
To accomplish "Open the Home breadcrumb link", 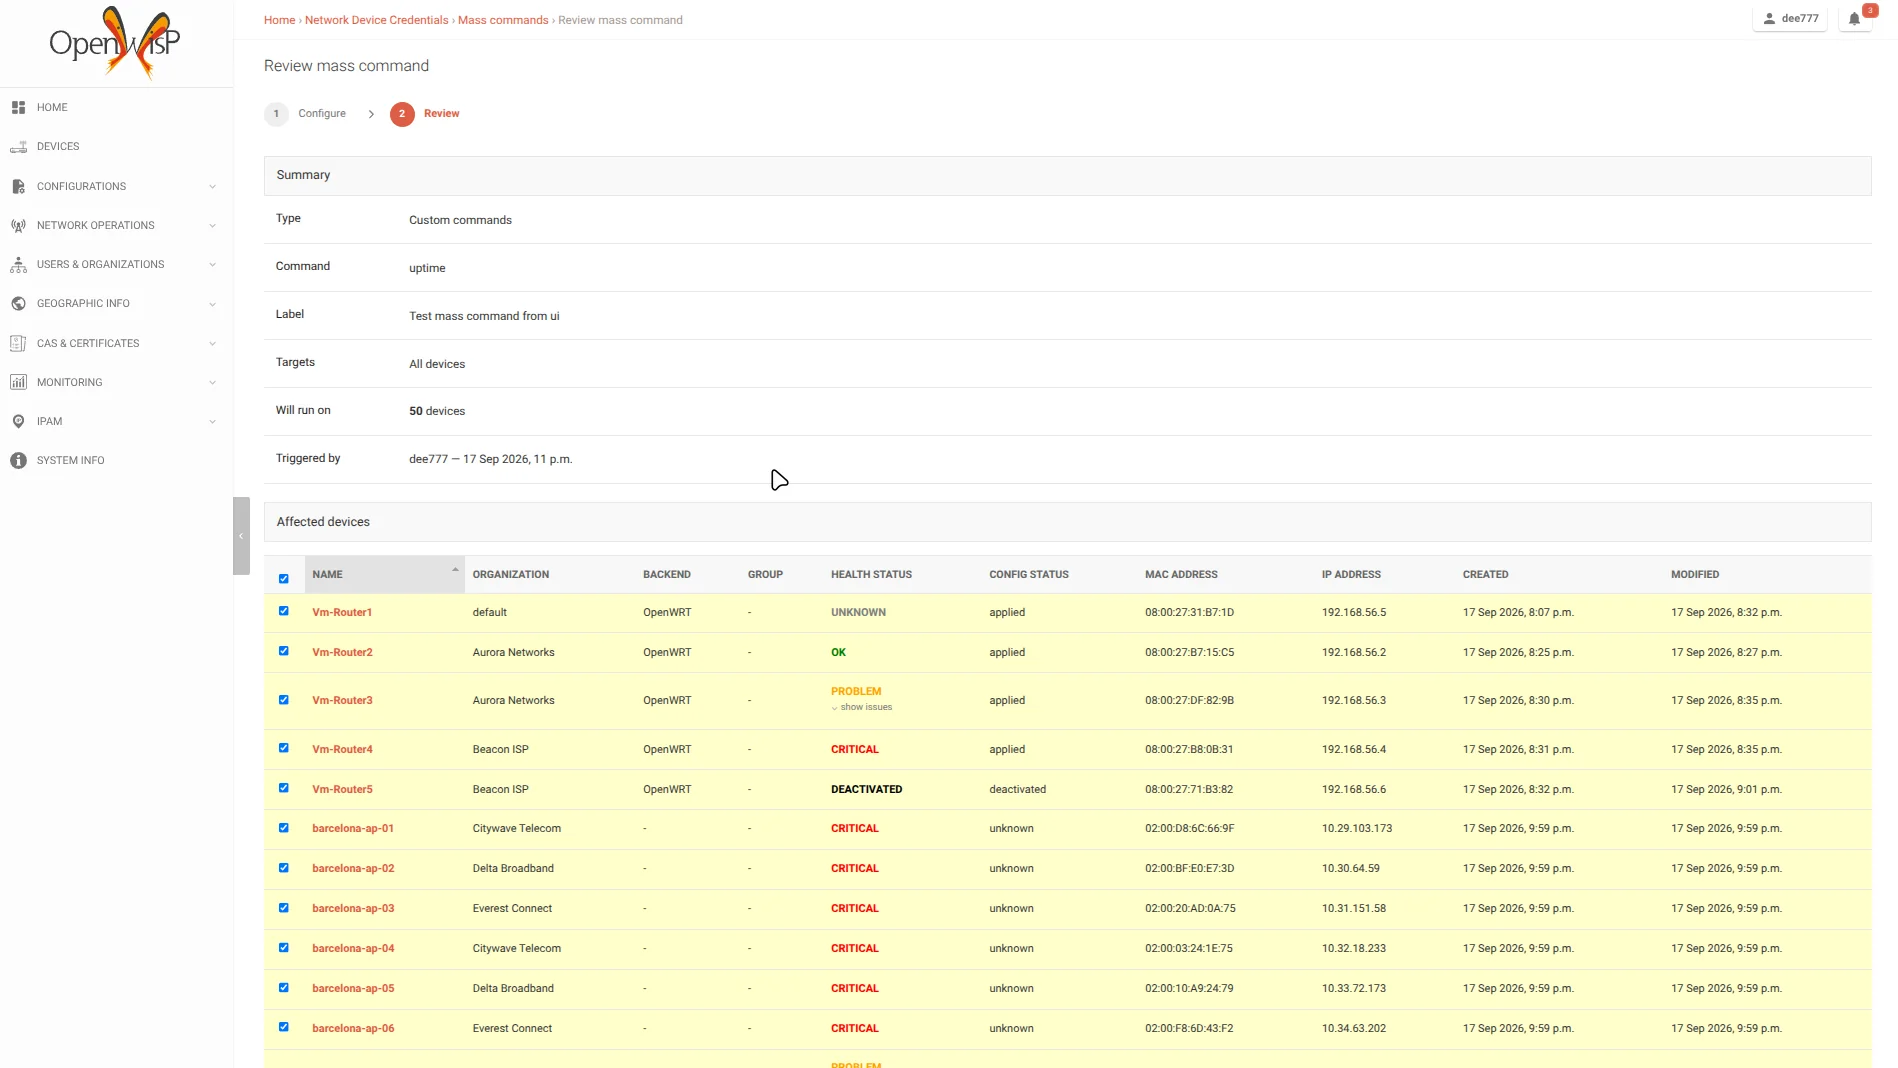I will click(x=280, y=20).
